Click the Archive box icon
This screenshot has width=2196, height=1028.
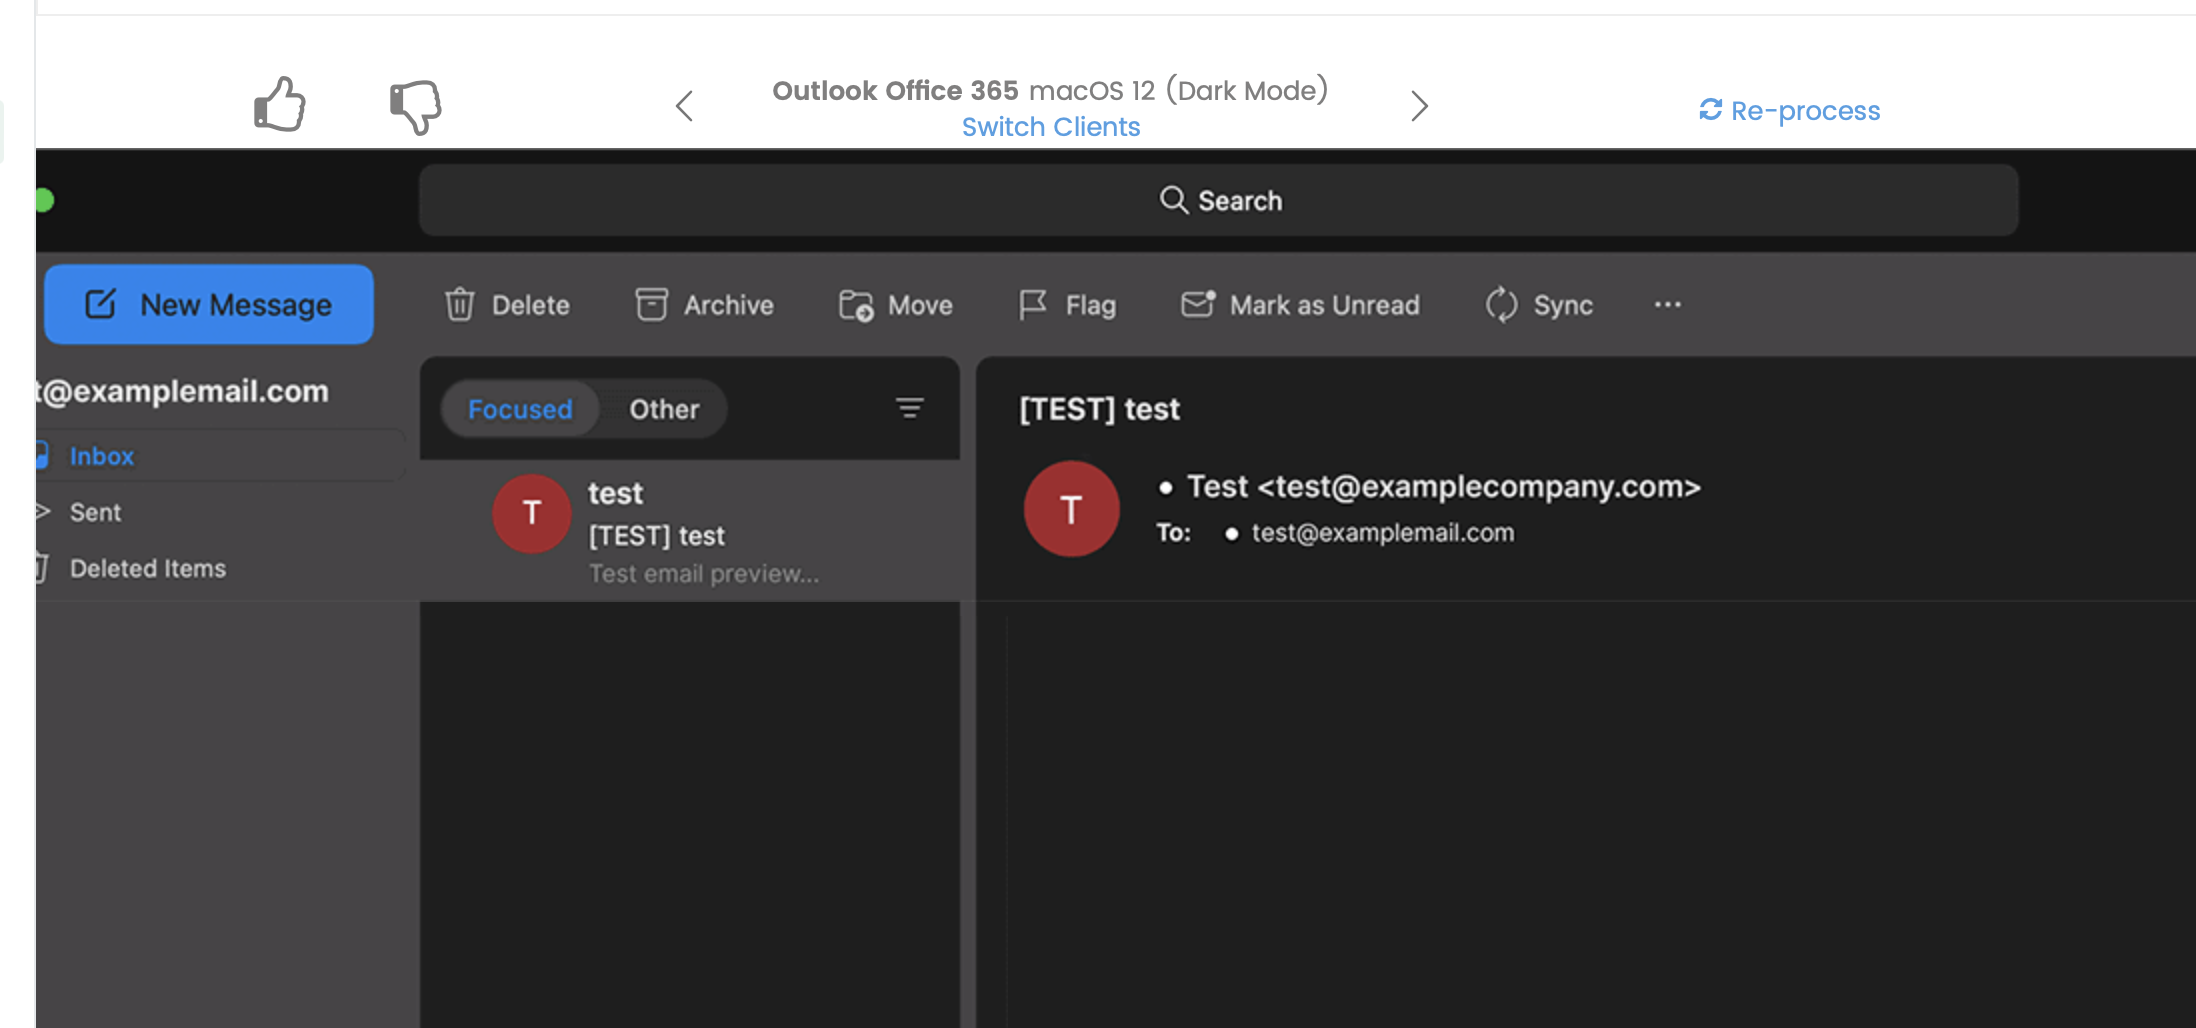[651, 304]
